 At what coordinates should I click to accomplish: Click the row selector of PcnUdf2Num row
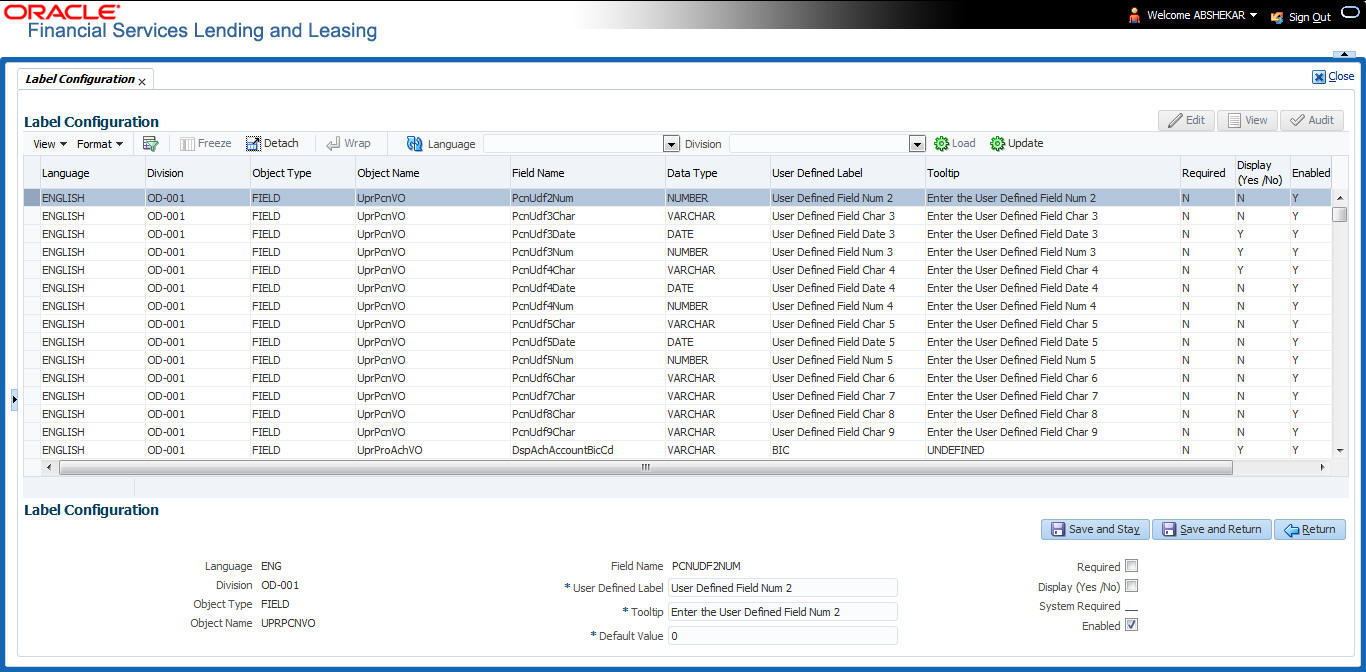point(31,198)
